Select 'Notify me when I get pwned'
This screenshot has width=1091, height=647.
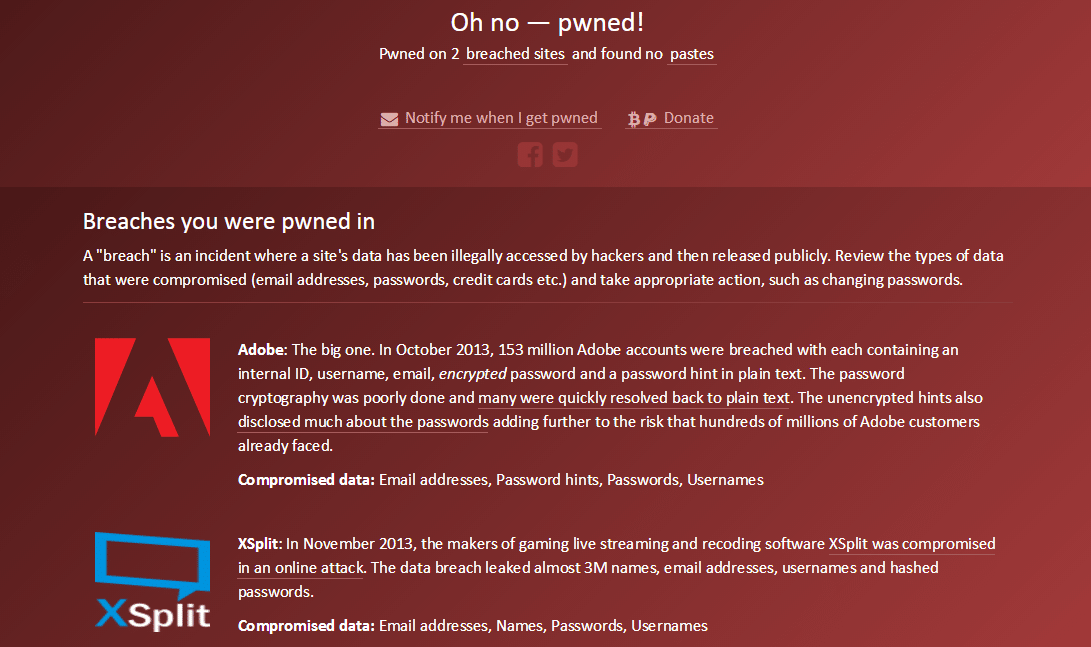pos(501,118)
